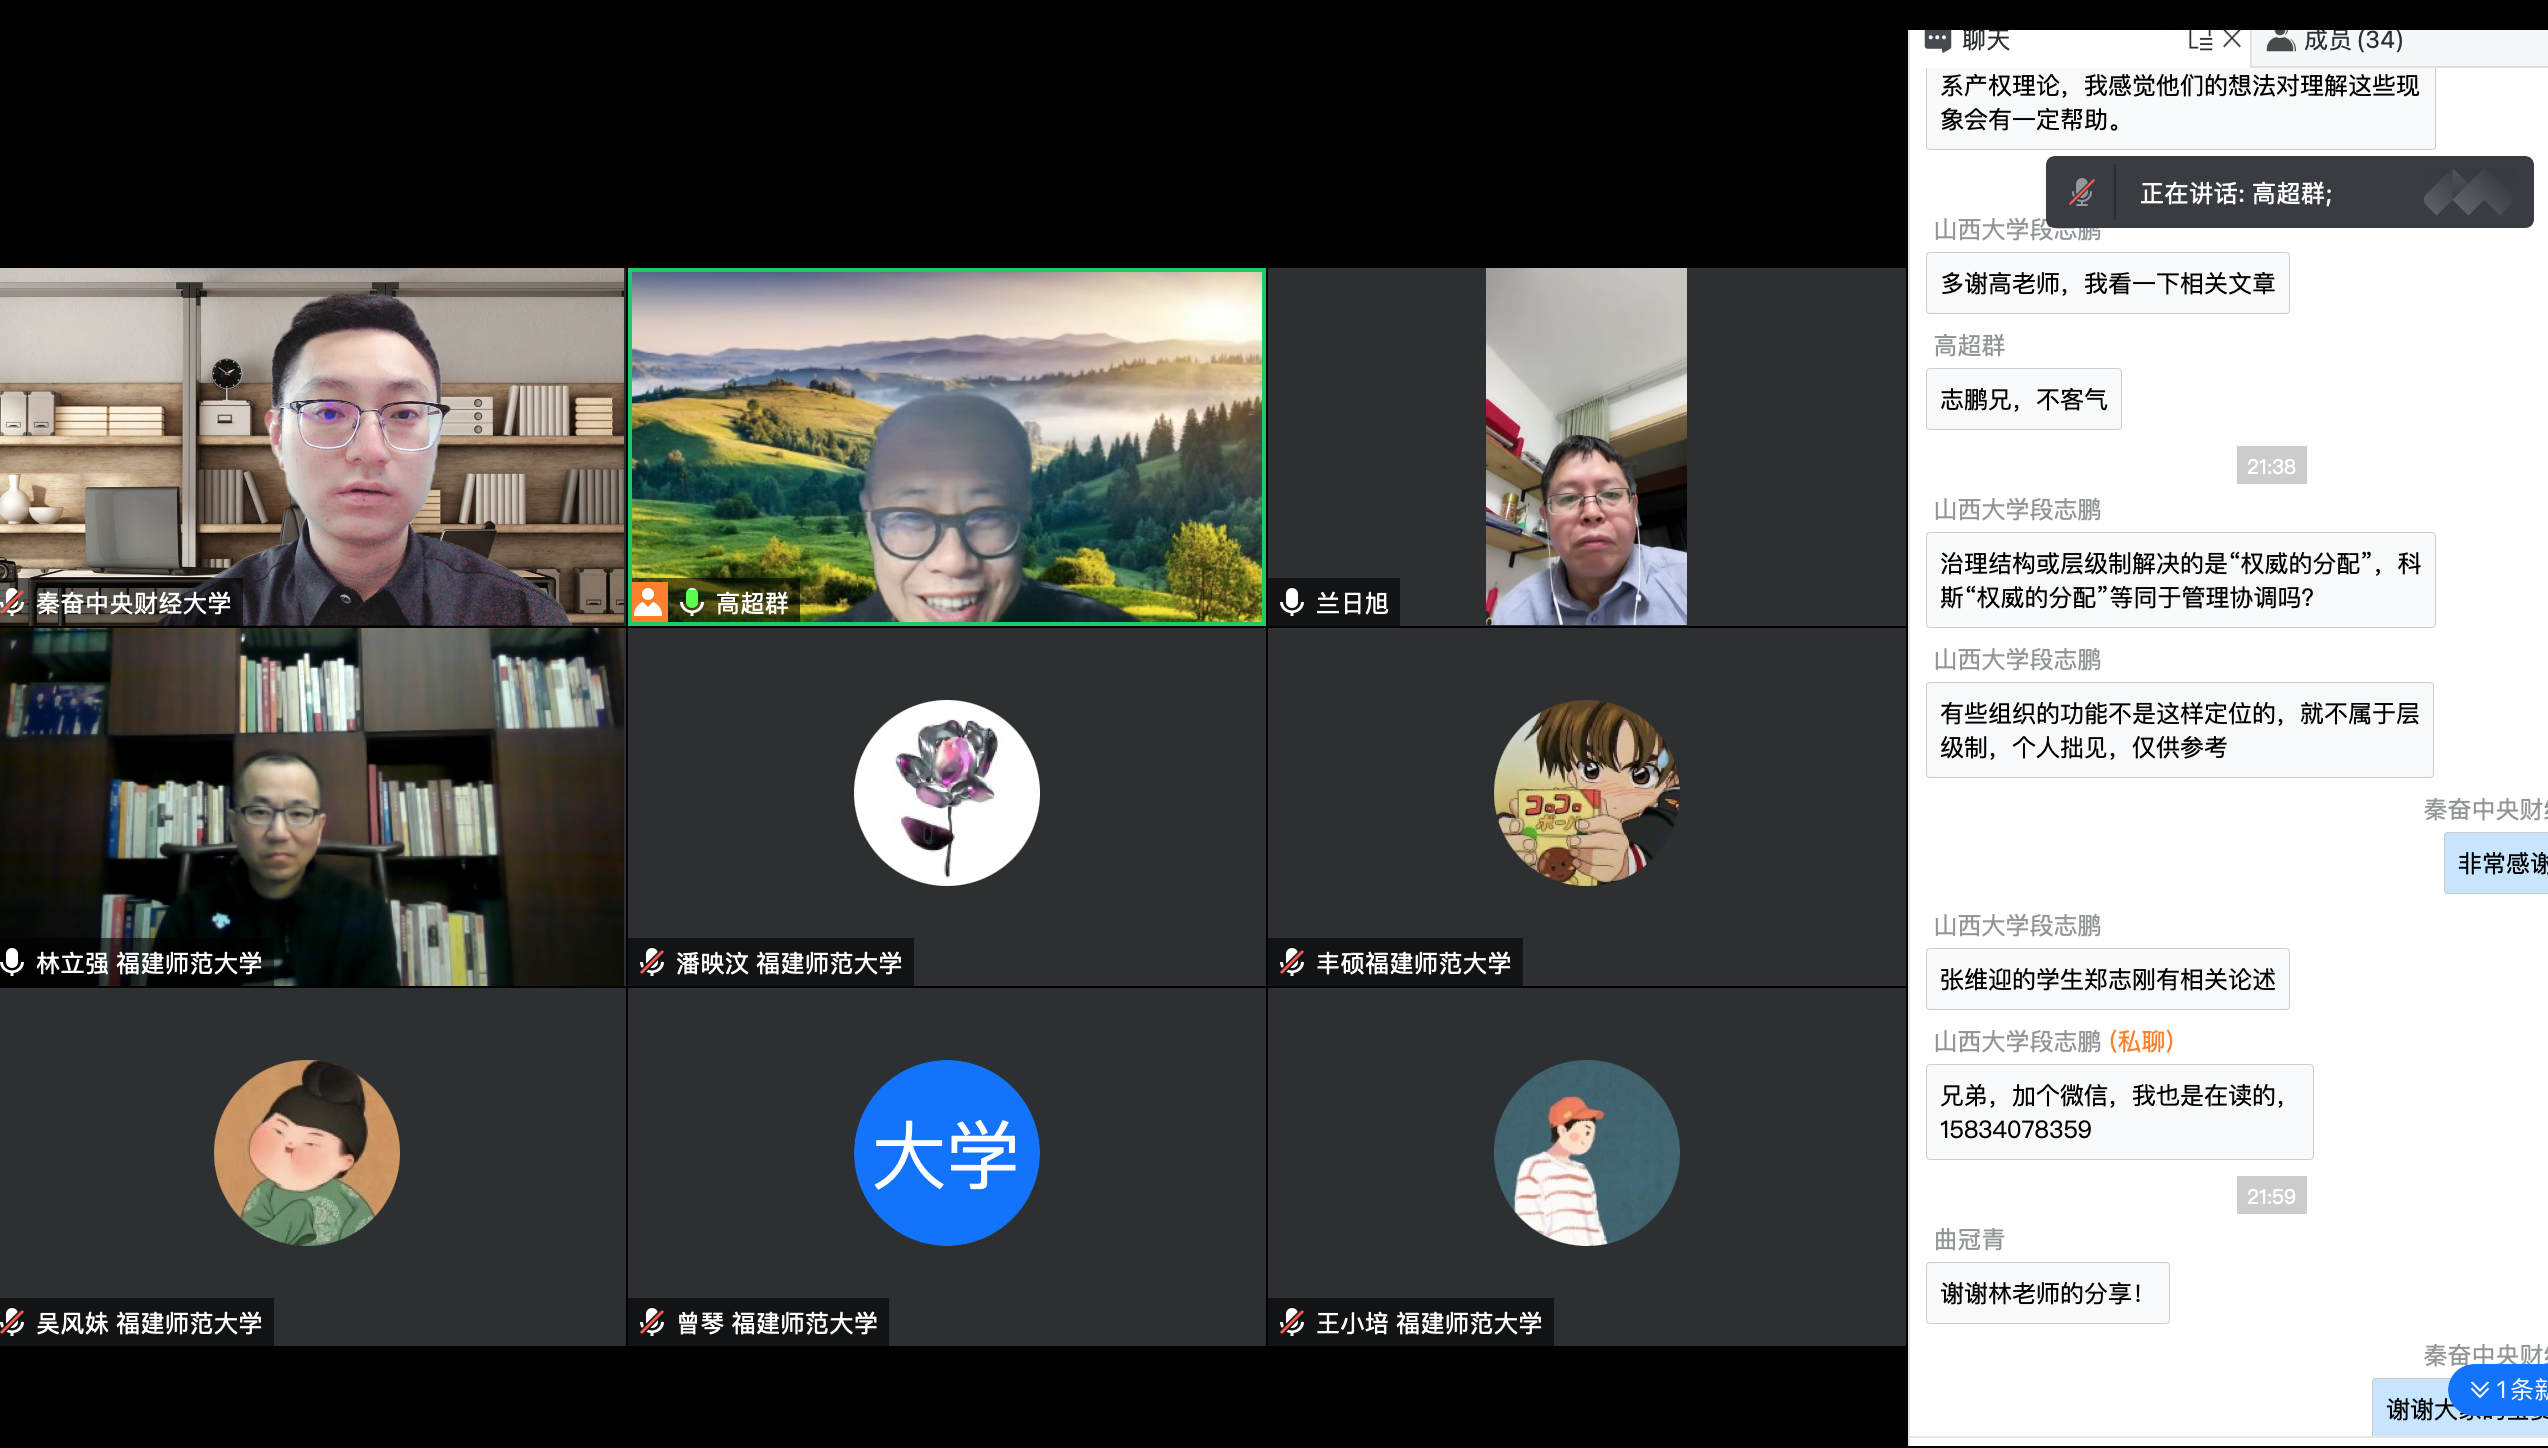2548x1448 pixels.
Task: Open the 成员 (34) members tab
Action: click(2336, 40)
